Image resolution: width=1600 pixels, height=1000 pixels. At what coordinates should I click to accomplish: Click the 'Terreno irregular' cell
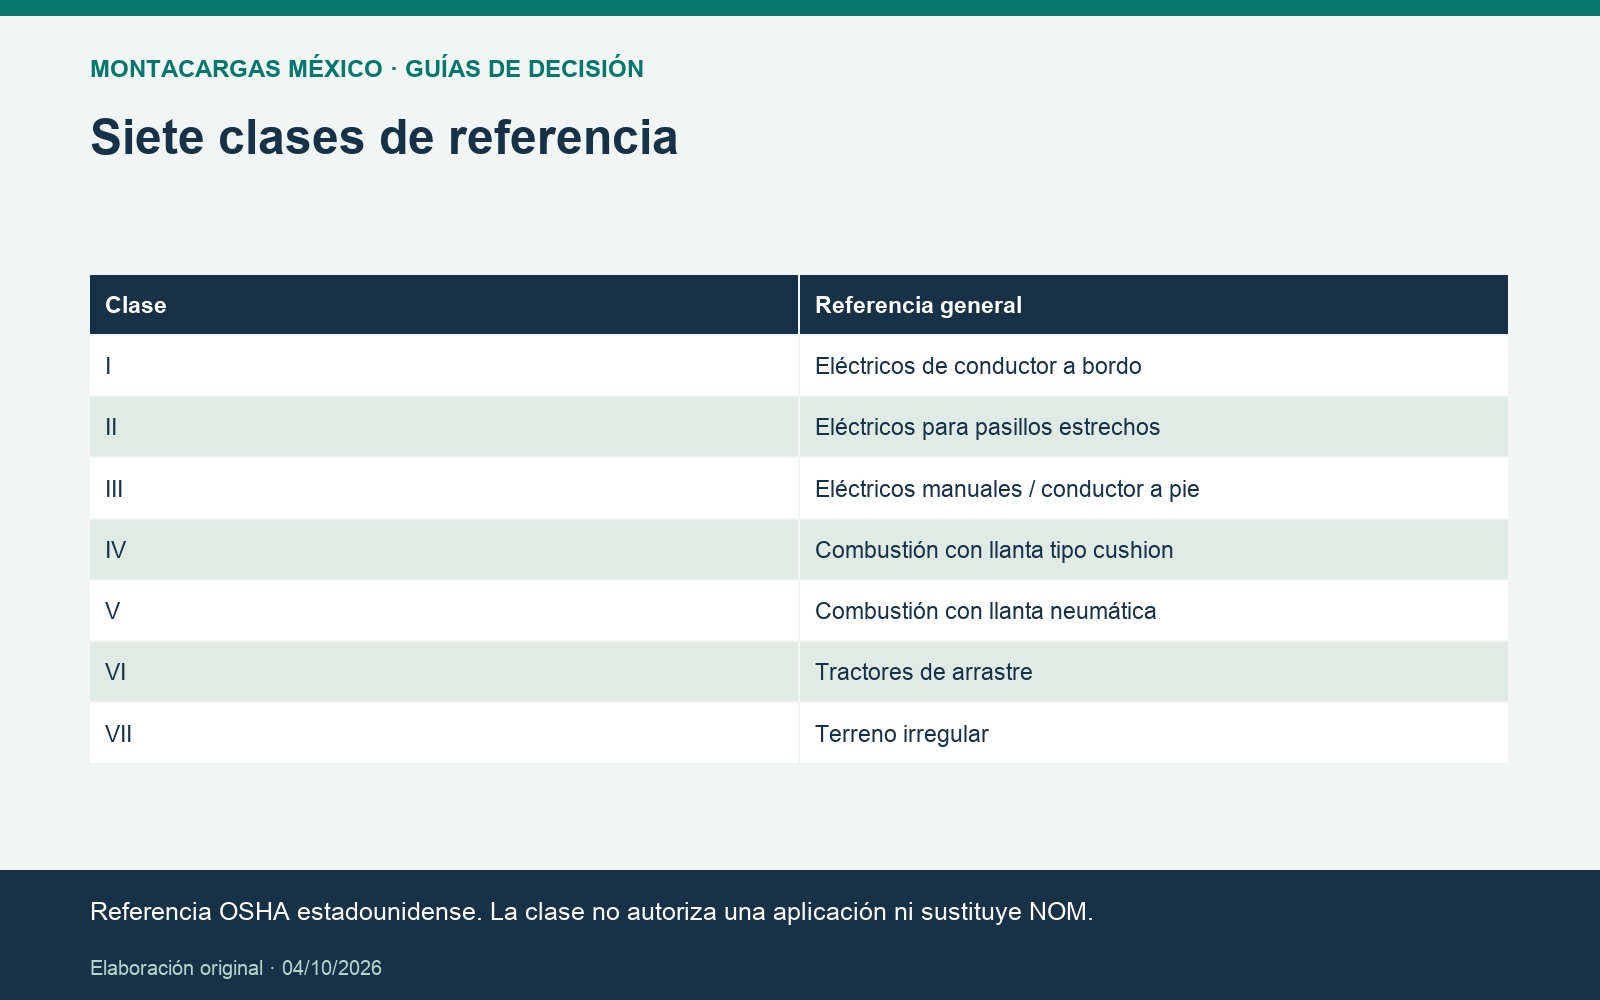click(1154, 734)
